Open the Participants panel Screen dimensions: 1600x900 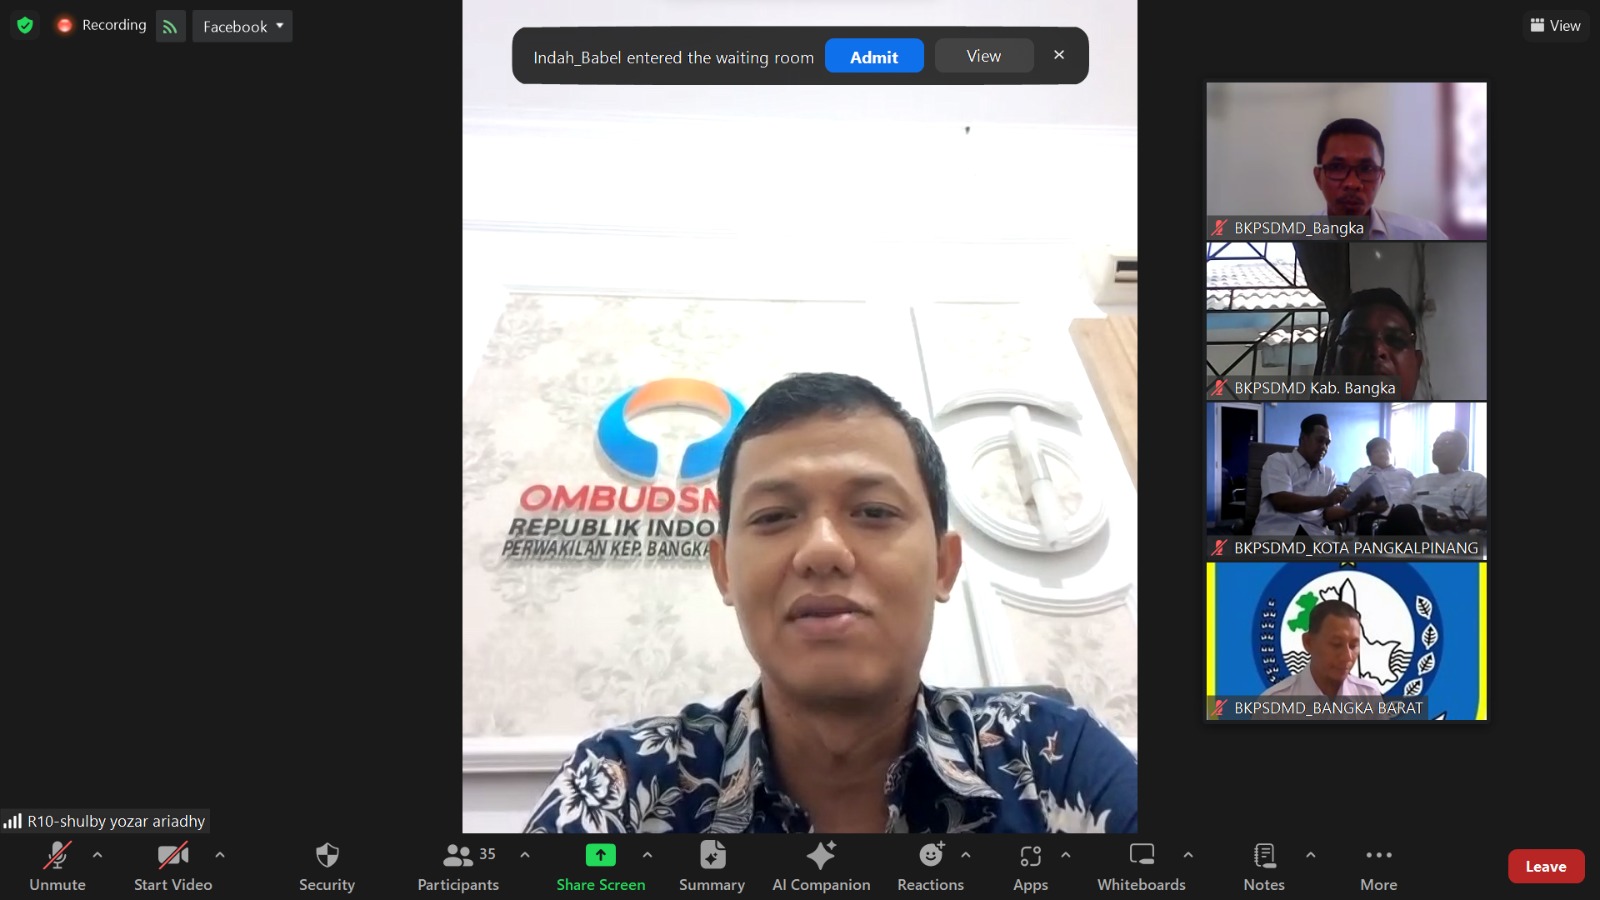pyautogui.click(x=458, y=856)
